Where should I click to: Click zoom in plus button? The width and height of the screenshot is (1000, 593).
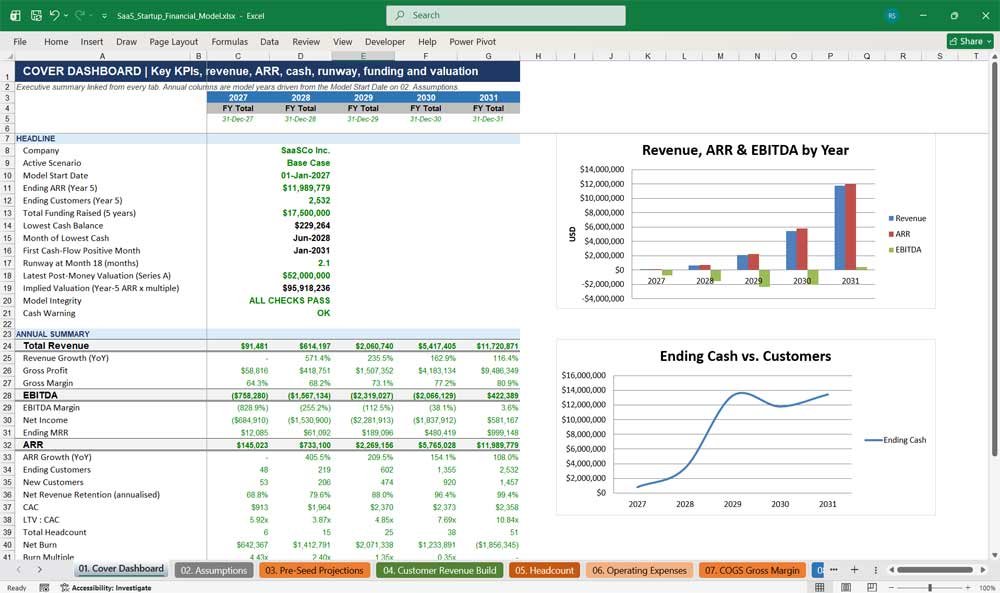967,587
